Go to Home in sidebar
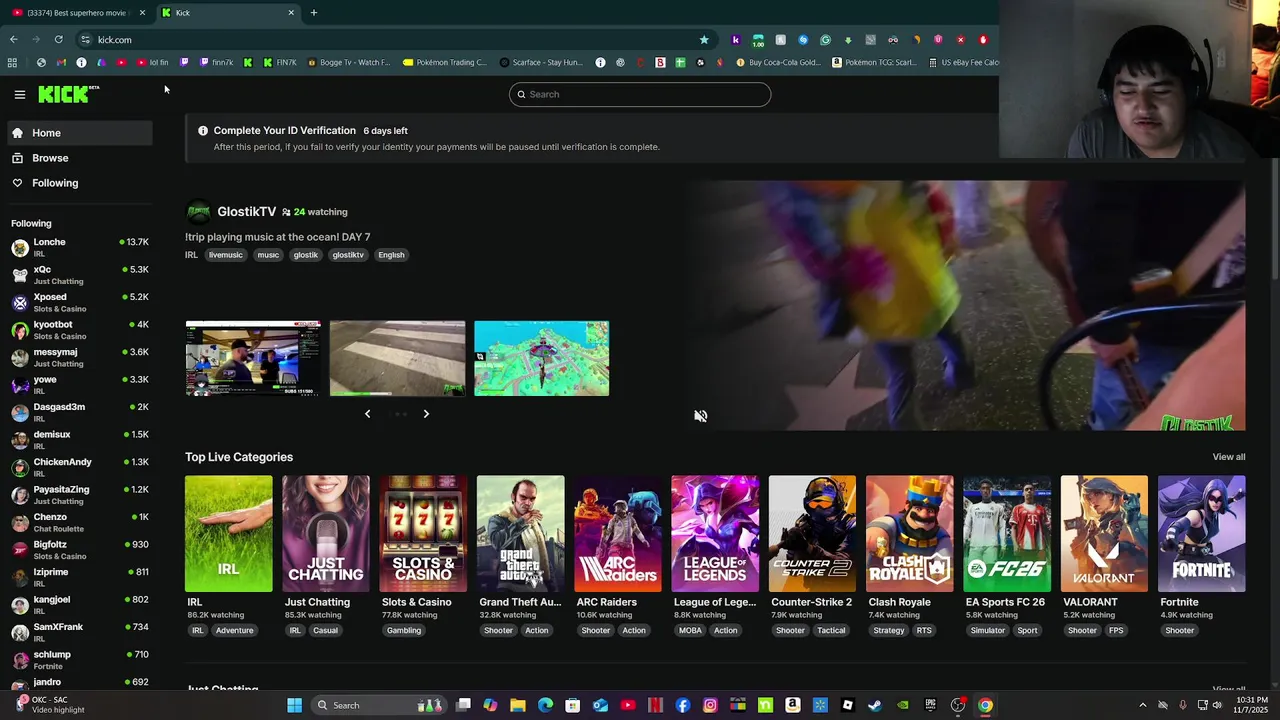This screenshot has width=1280, height=720. click(x=78, y=133)
